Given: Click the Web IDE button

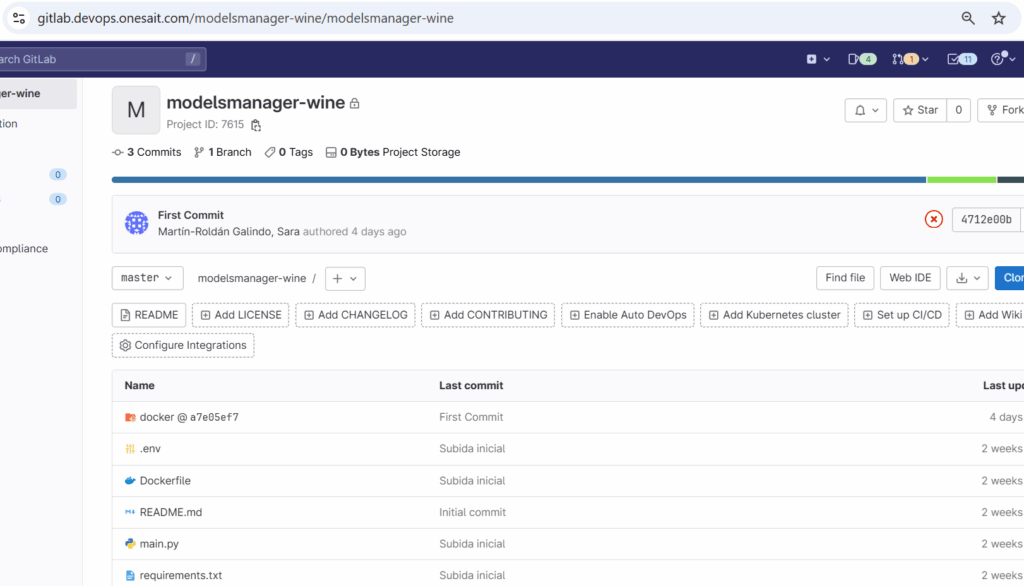Looking at the screenshot, I should [x=909, y=278].
